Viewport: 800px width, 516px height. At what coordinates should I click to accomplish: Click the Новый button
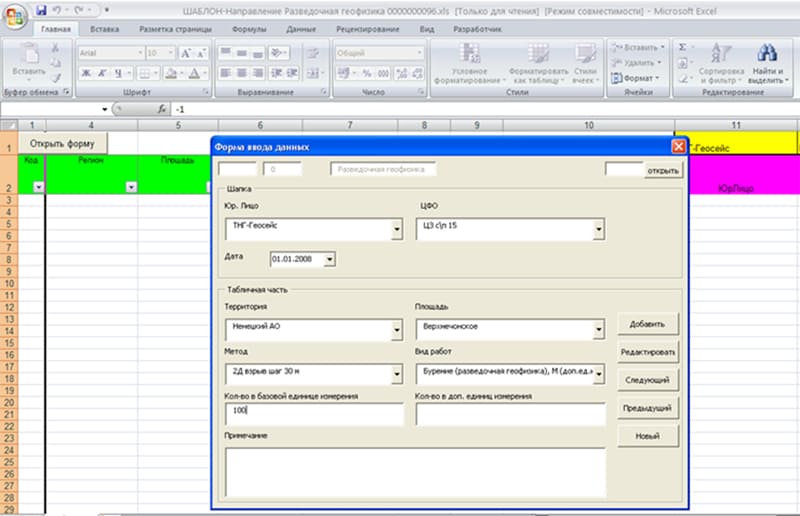(647, 436)
